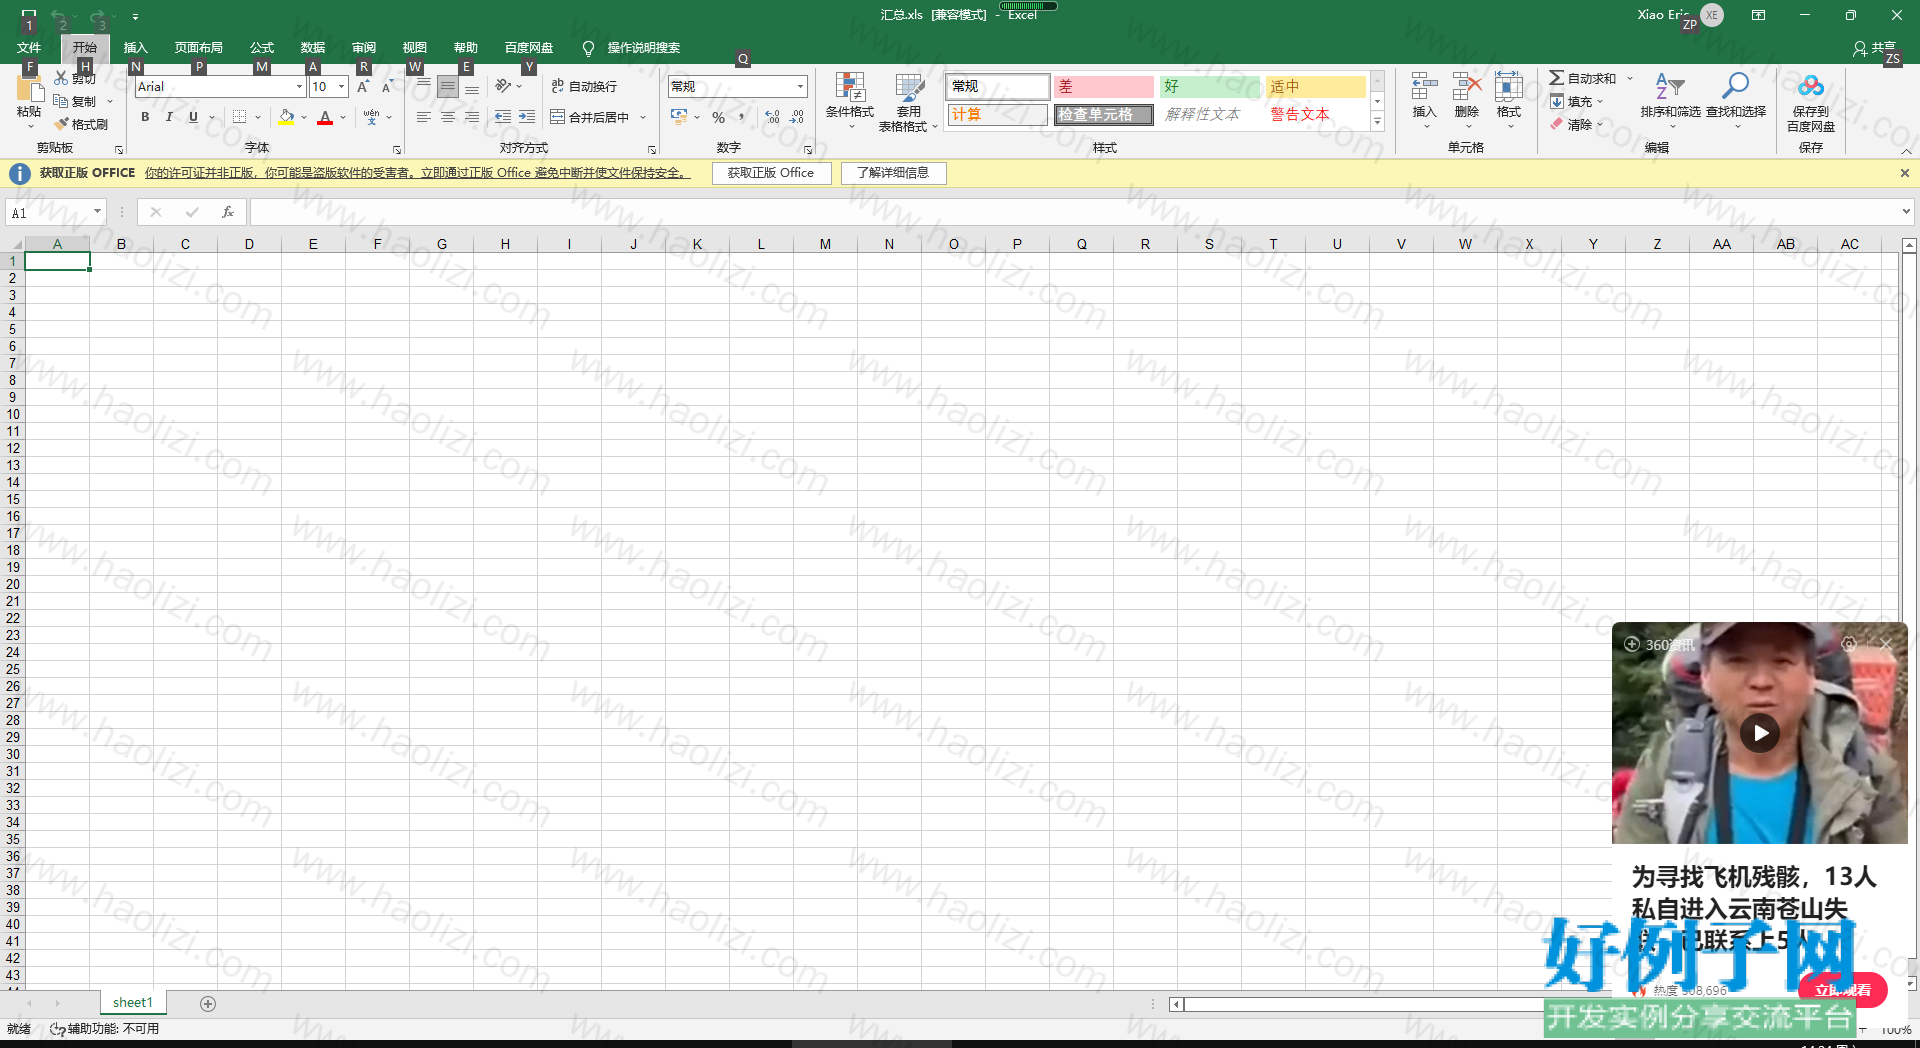Open the Arial font name dropdown
The width and height of the screenshot is (1920, 1048).
coord(299,87)
